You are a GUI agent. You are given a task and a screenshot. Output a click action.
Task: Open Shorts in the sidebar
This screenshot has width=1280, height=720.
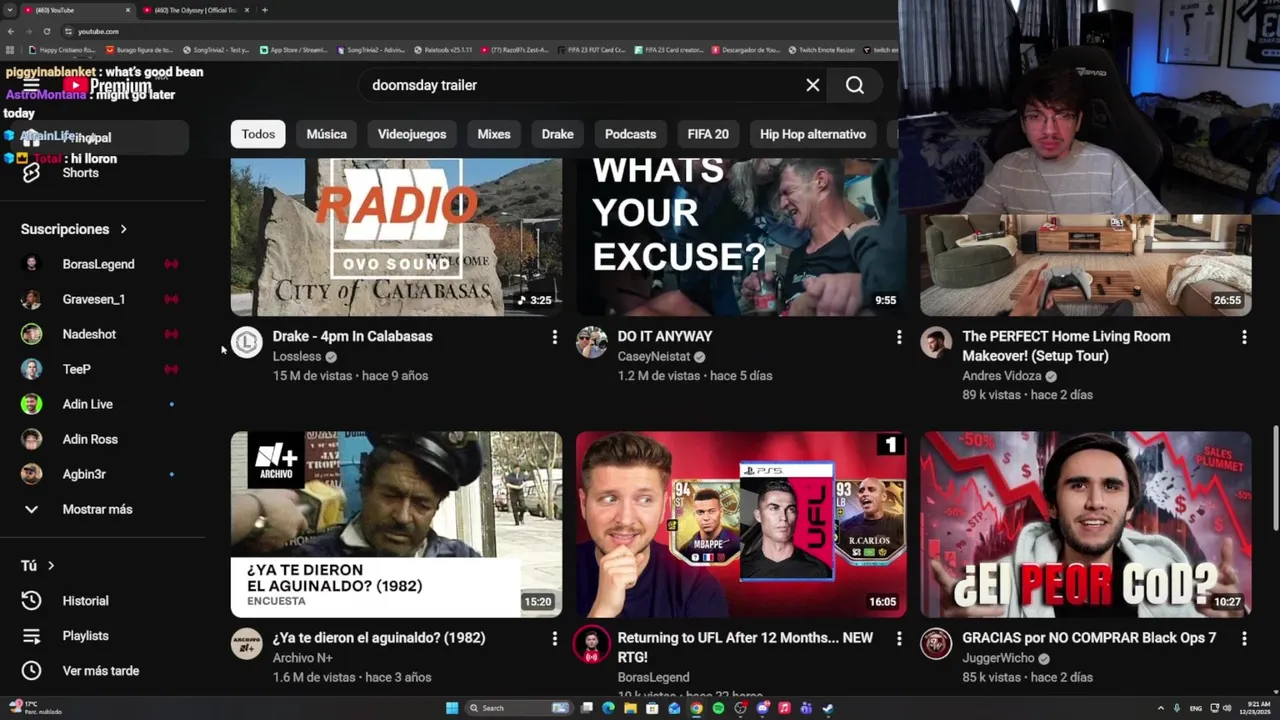click(102, 173)
